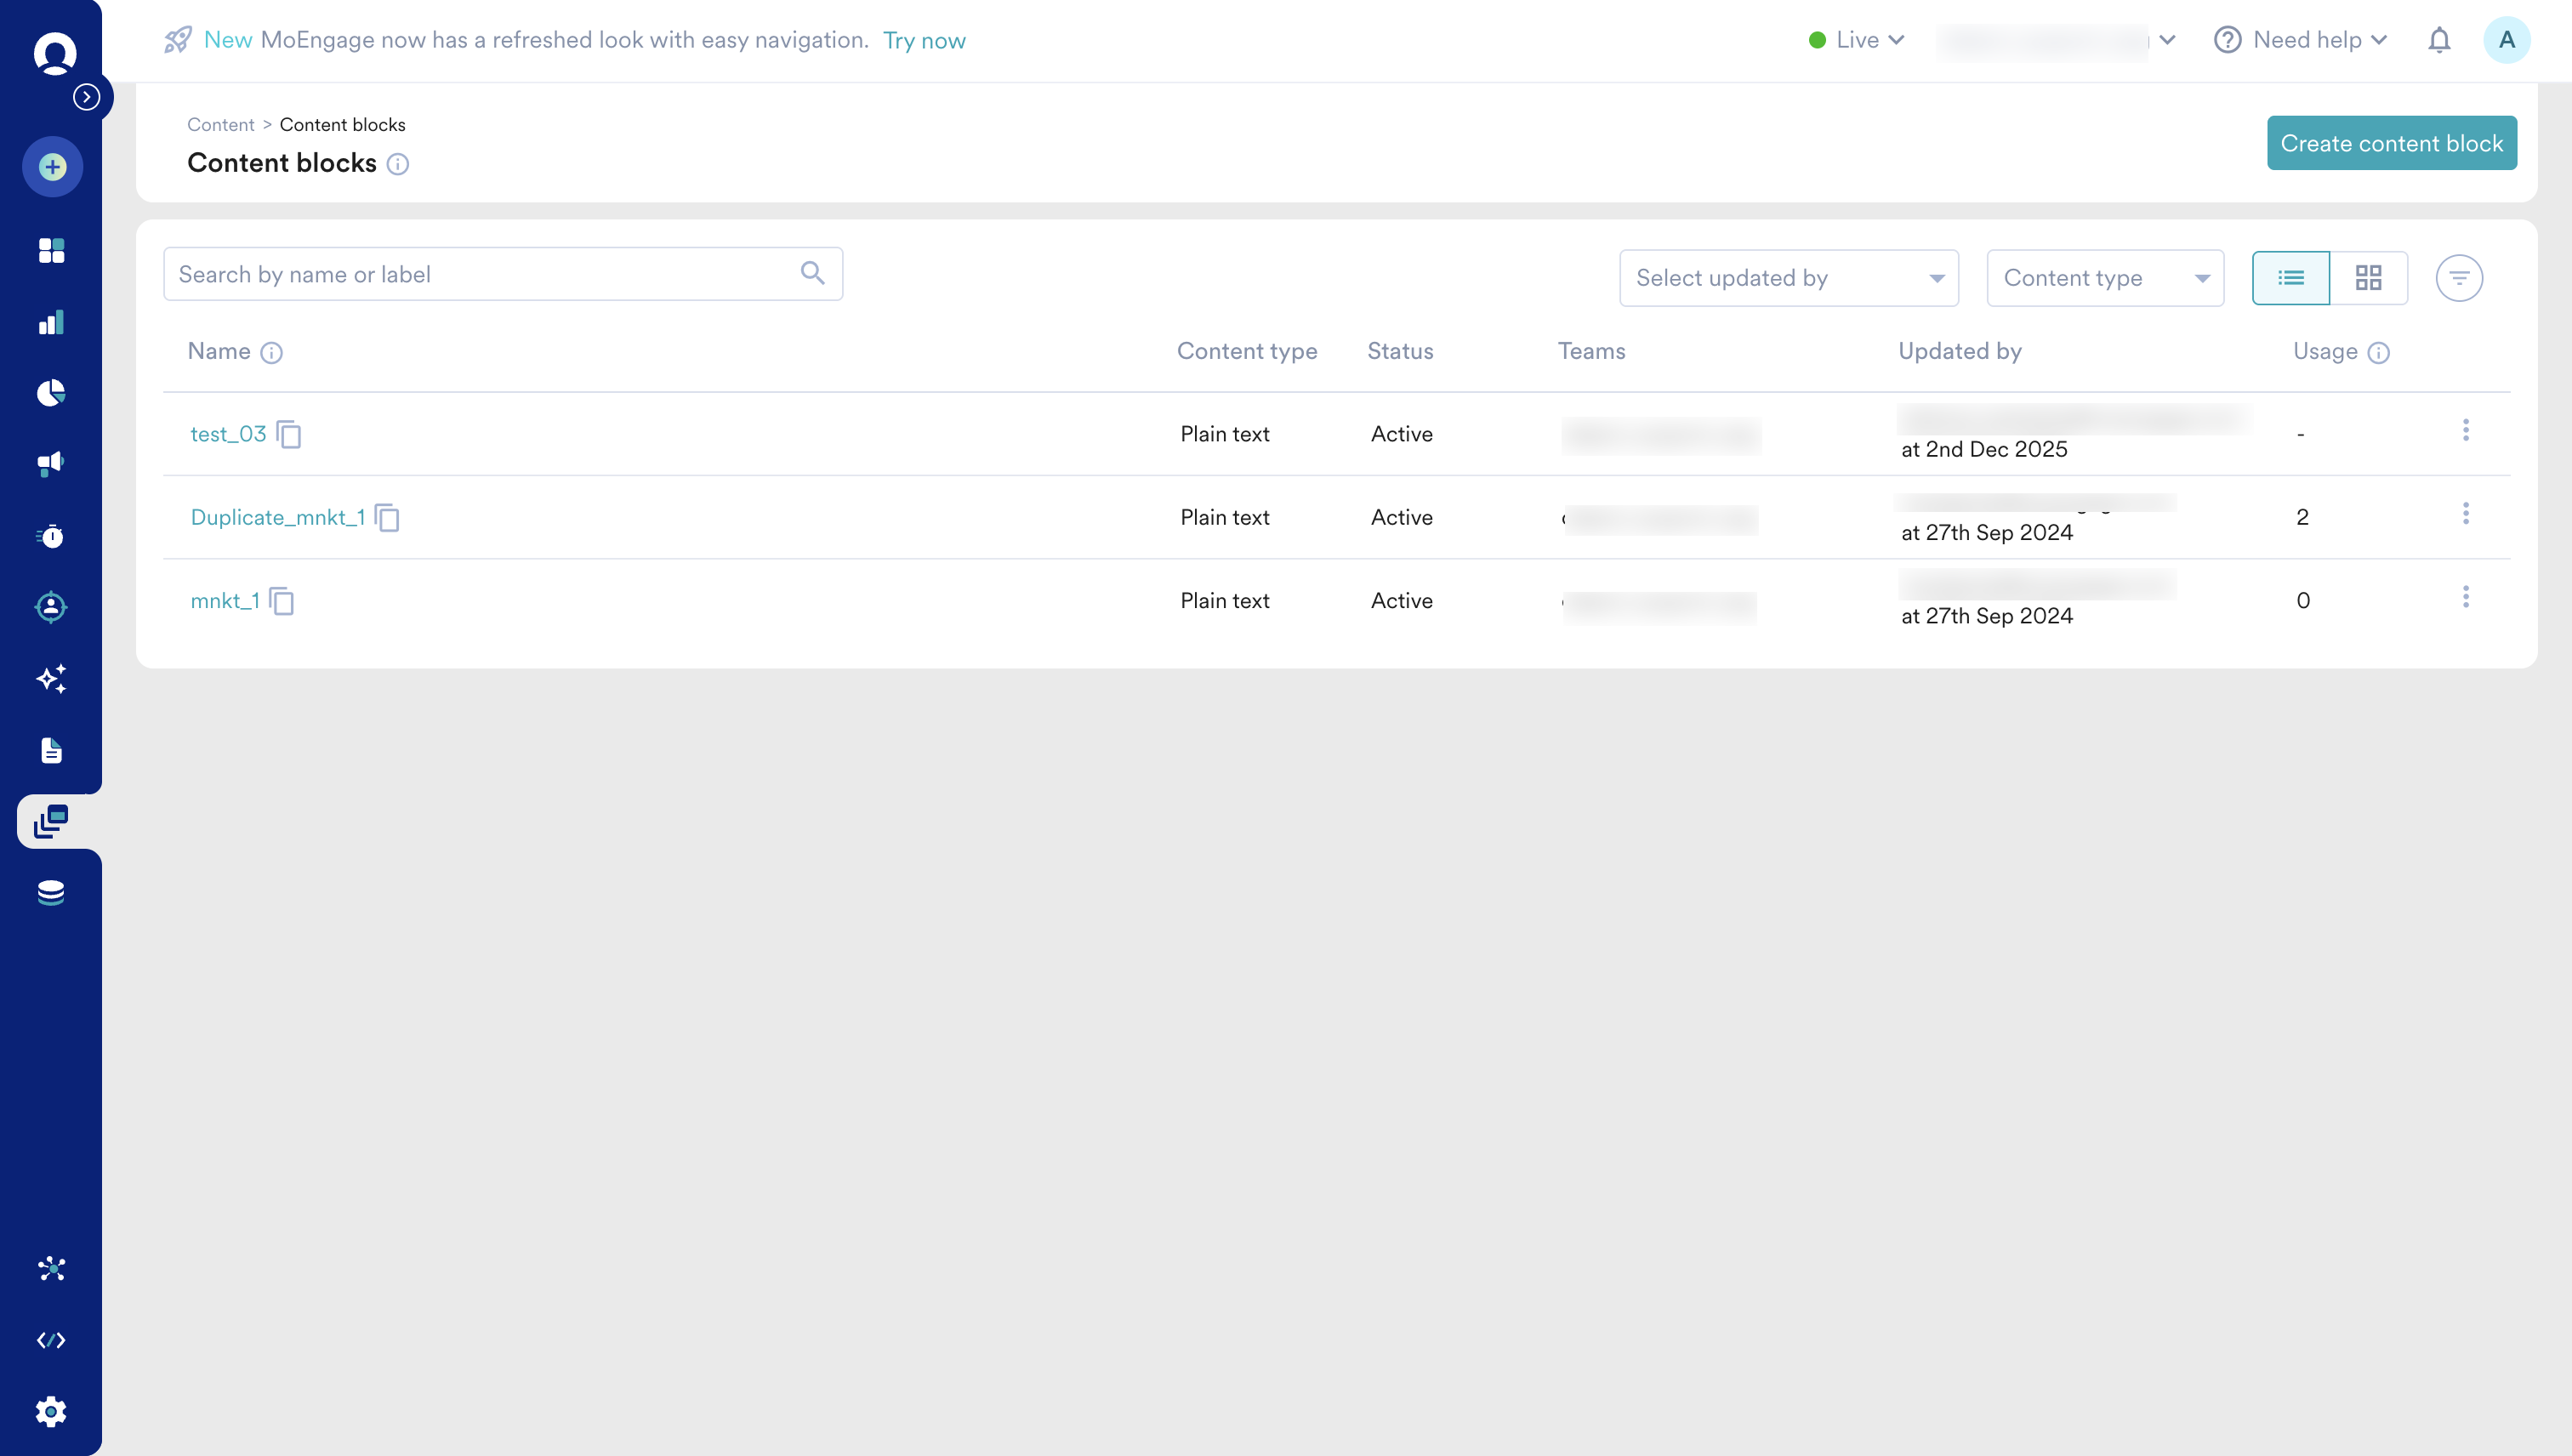Click the Create content block button

pos(2391,143)
